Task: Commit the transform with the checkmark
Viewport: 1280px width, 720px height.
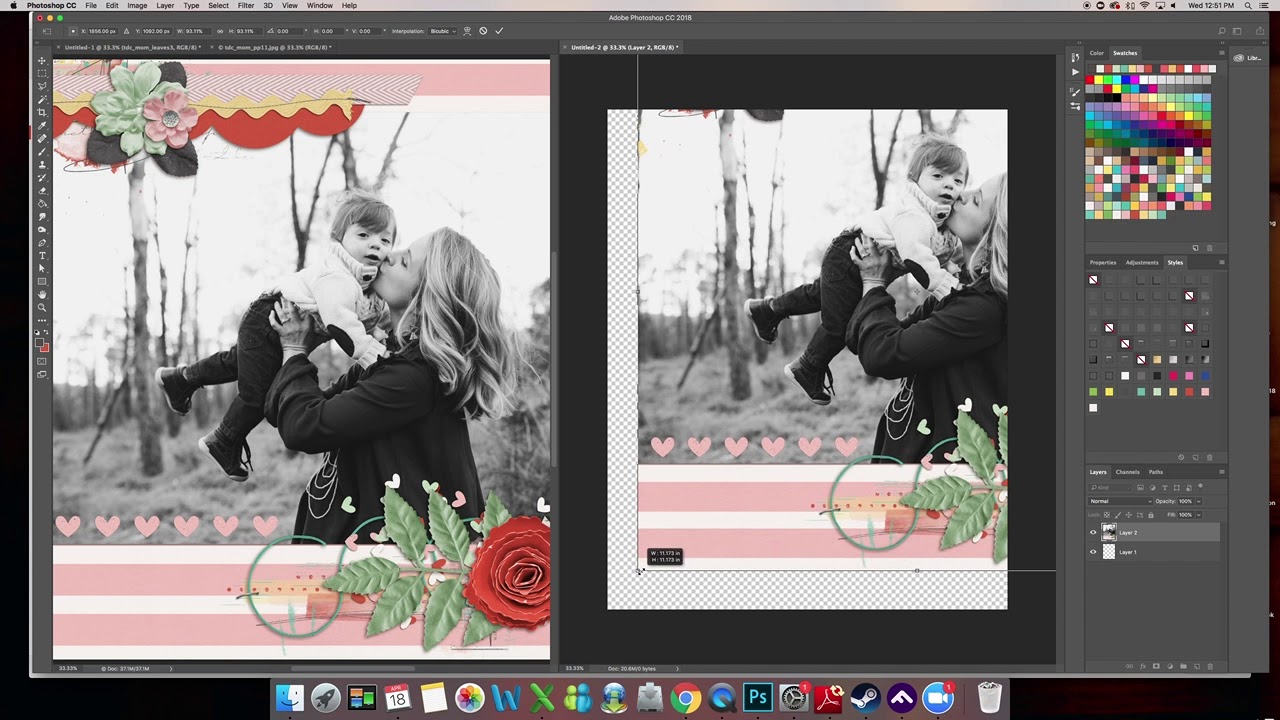Action: click(x=499, y=31)
